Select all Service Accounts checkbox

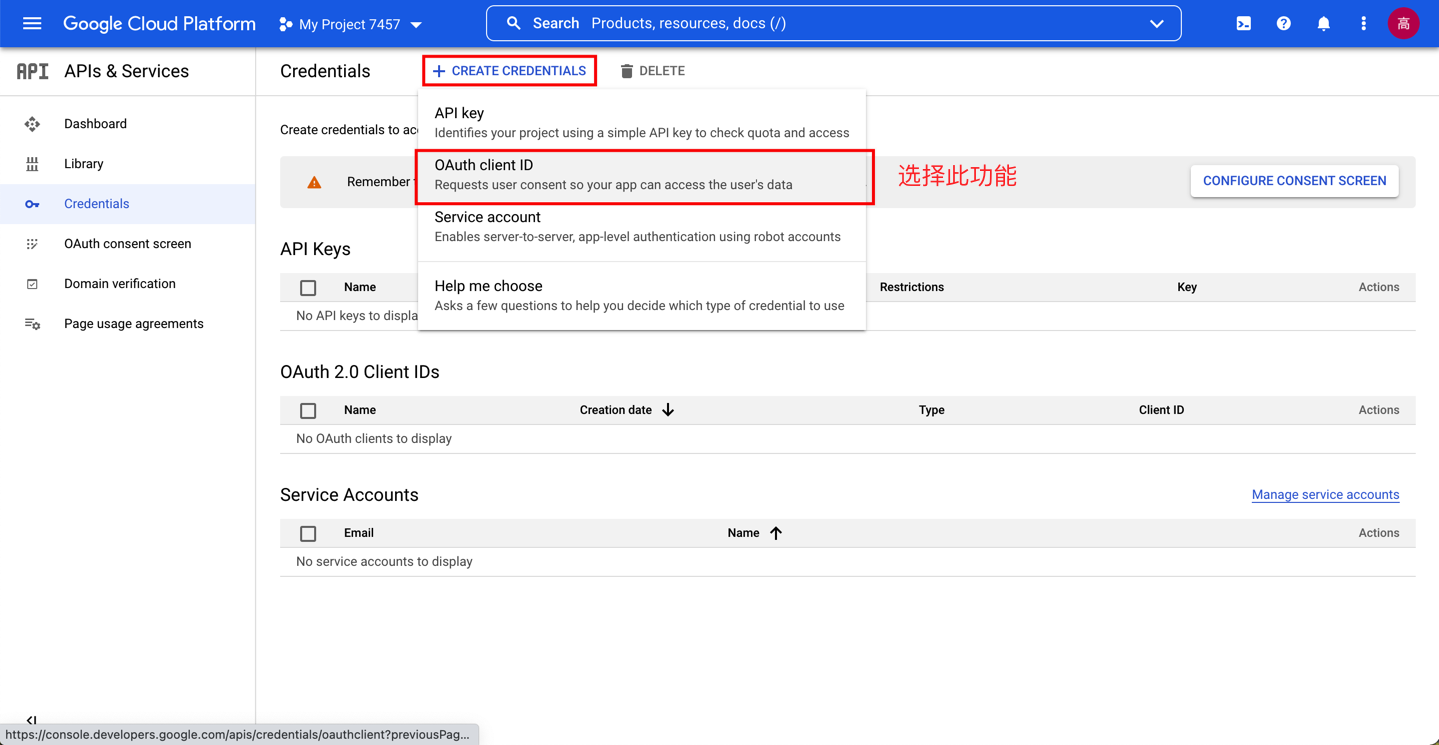[308, 534]
